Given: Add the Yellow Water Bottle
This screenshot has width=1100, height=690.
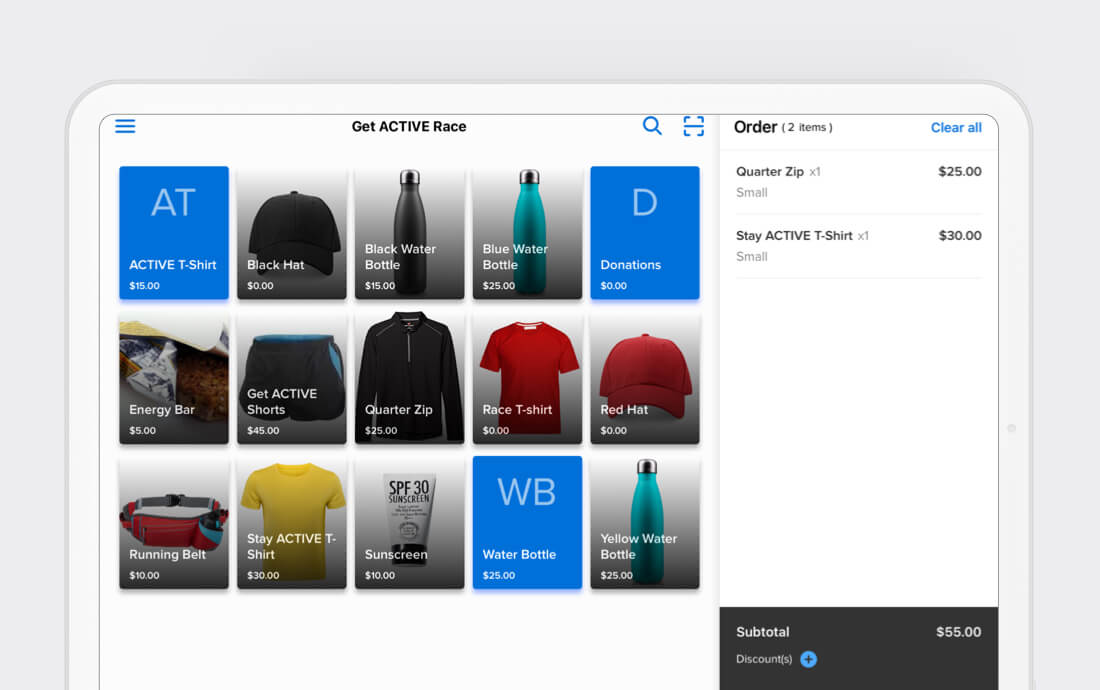Looking at the screenshot, I should coord(645,523).
